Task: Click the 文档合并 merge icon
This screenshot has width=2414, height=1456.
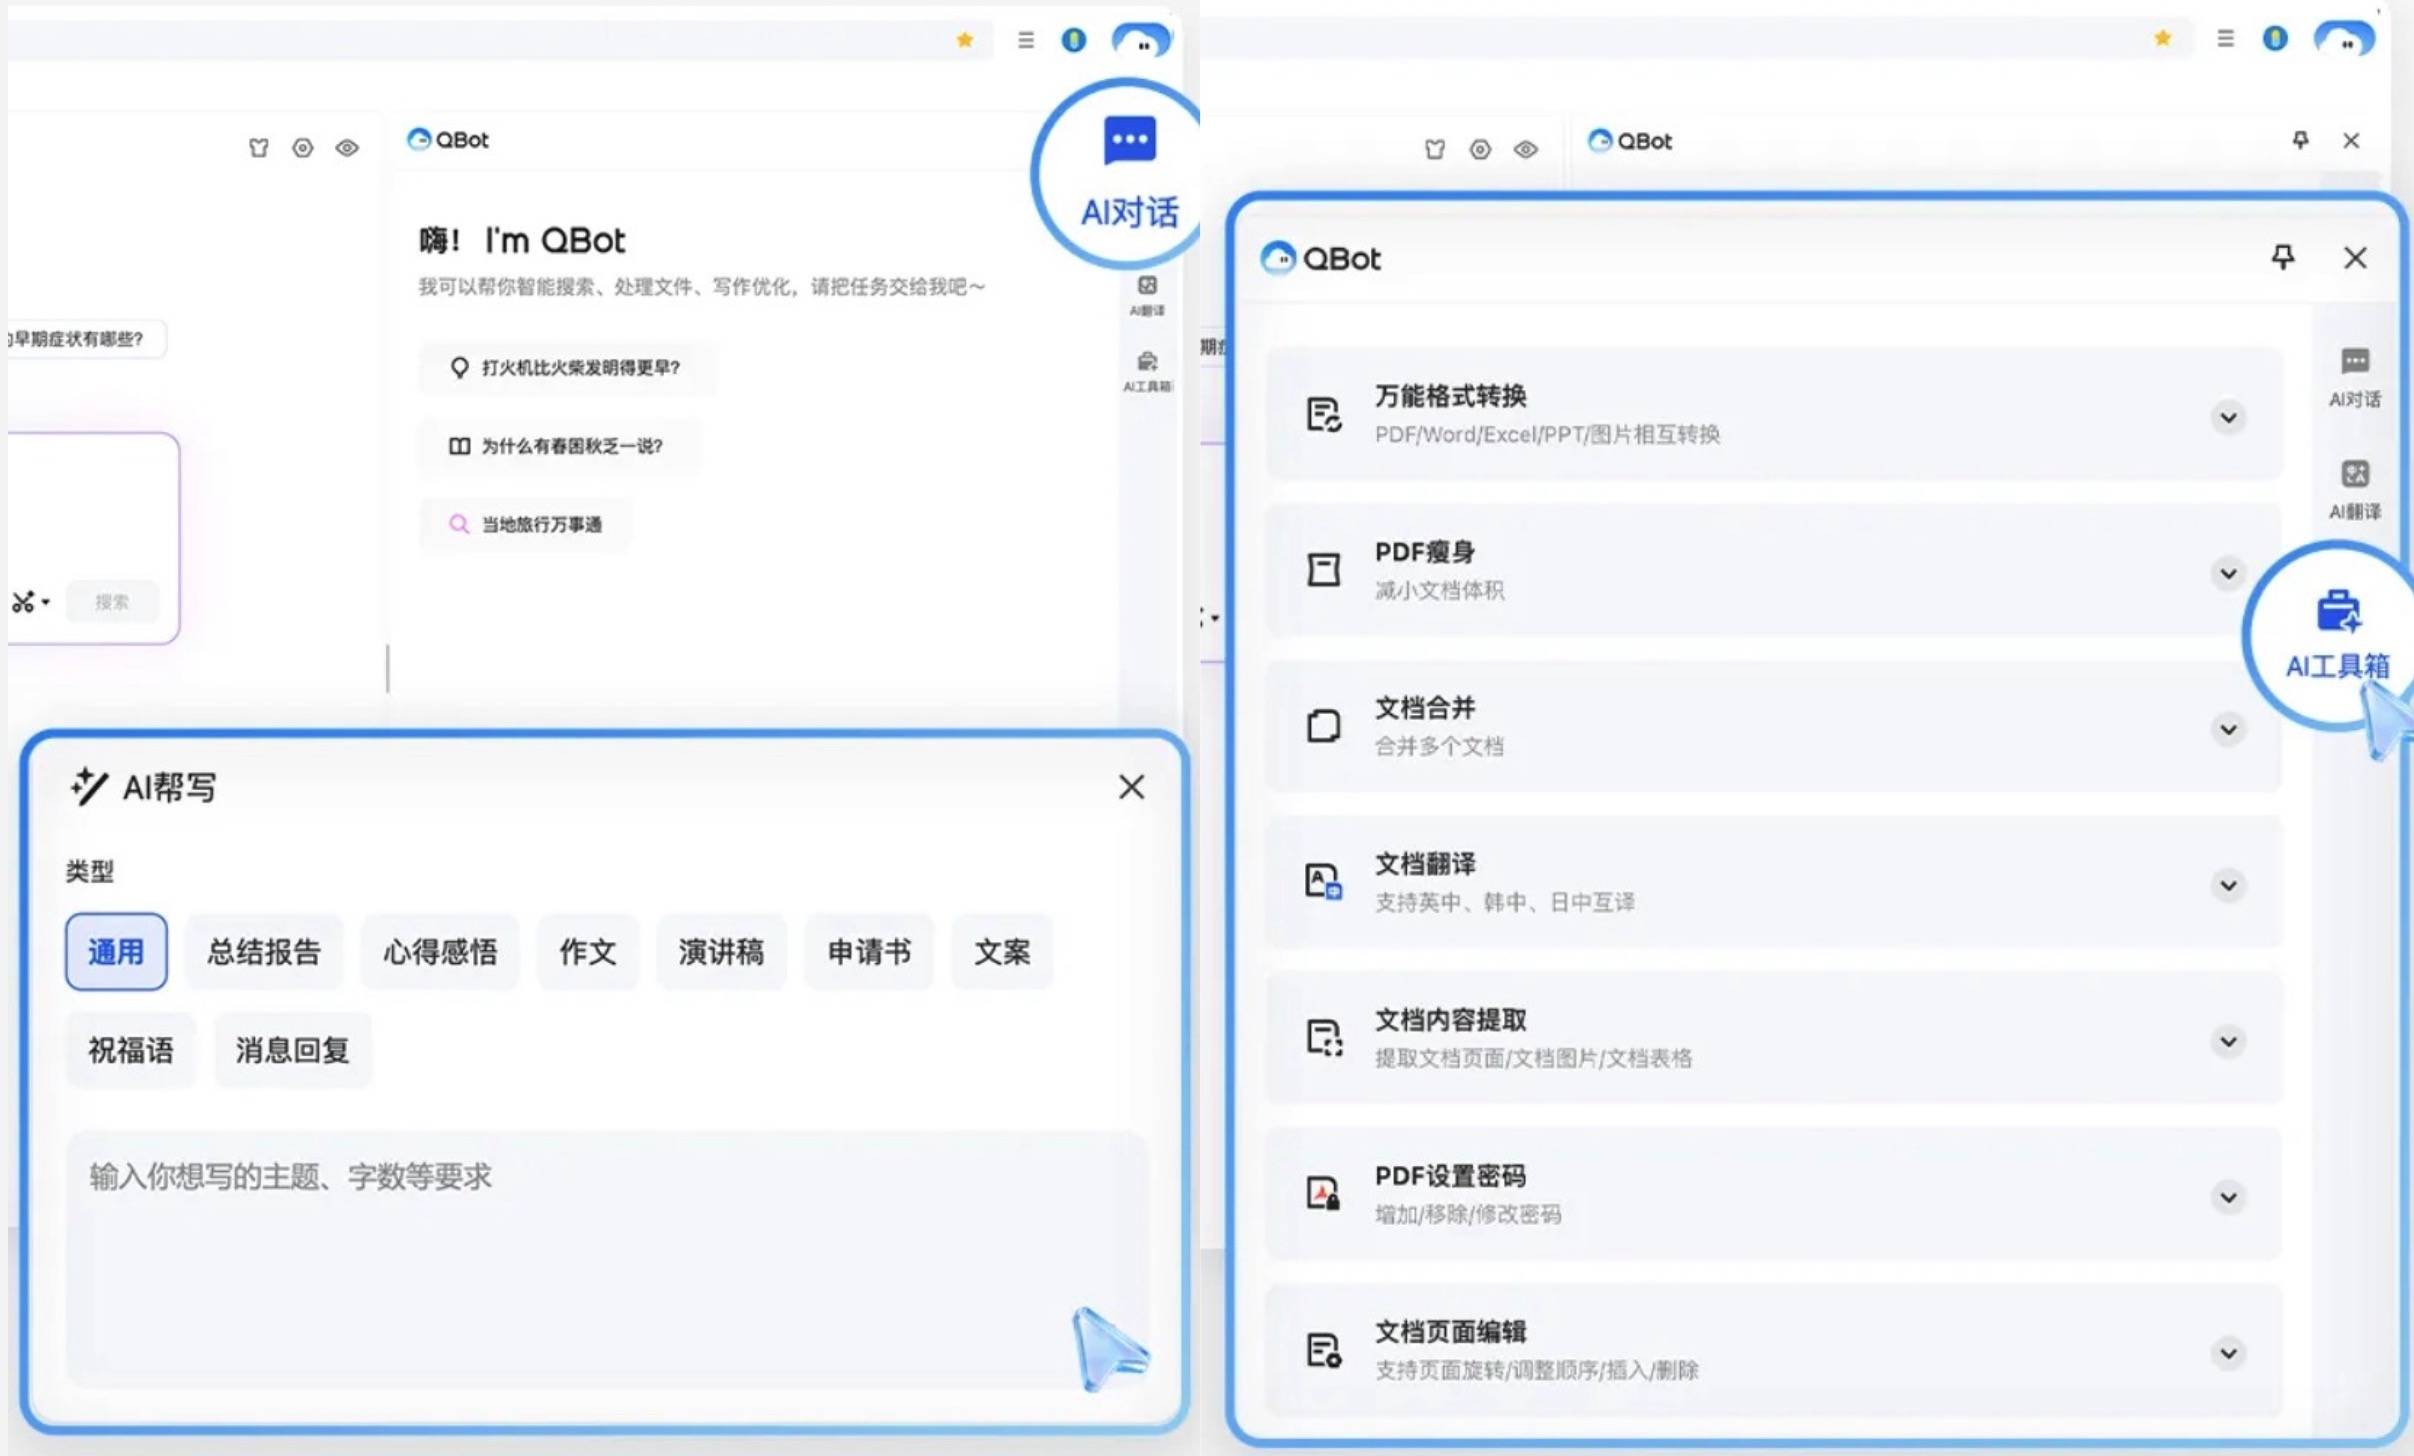Action: pyautogui.click(x=1324, y=726)
